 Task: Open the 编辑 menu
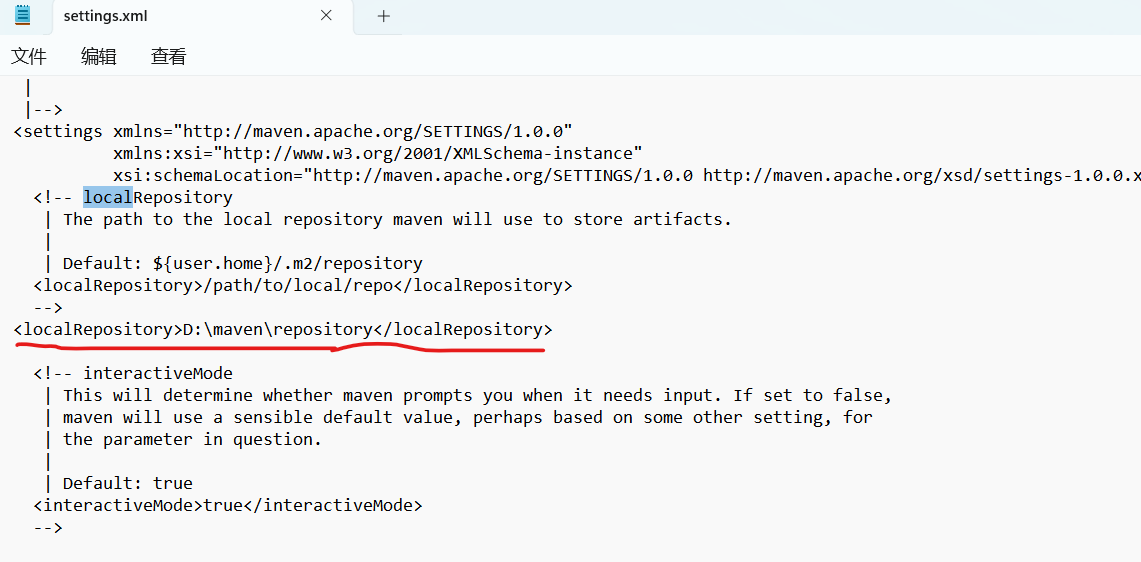point(98,57)
